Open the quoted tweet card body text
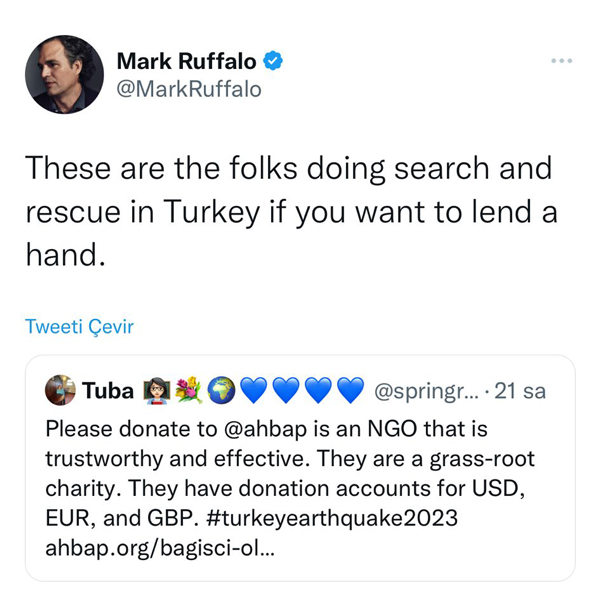The width and height of the screenshot is (600, 611). [x=290, y=489]
